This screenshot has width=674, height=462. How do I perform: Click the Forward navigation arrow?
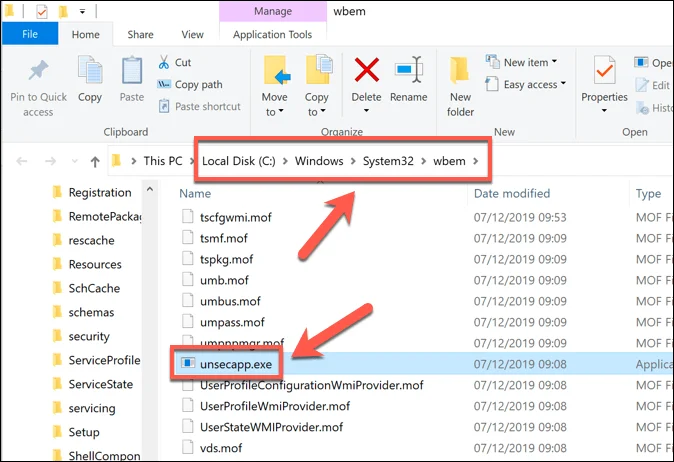[x=50, y=161]
